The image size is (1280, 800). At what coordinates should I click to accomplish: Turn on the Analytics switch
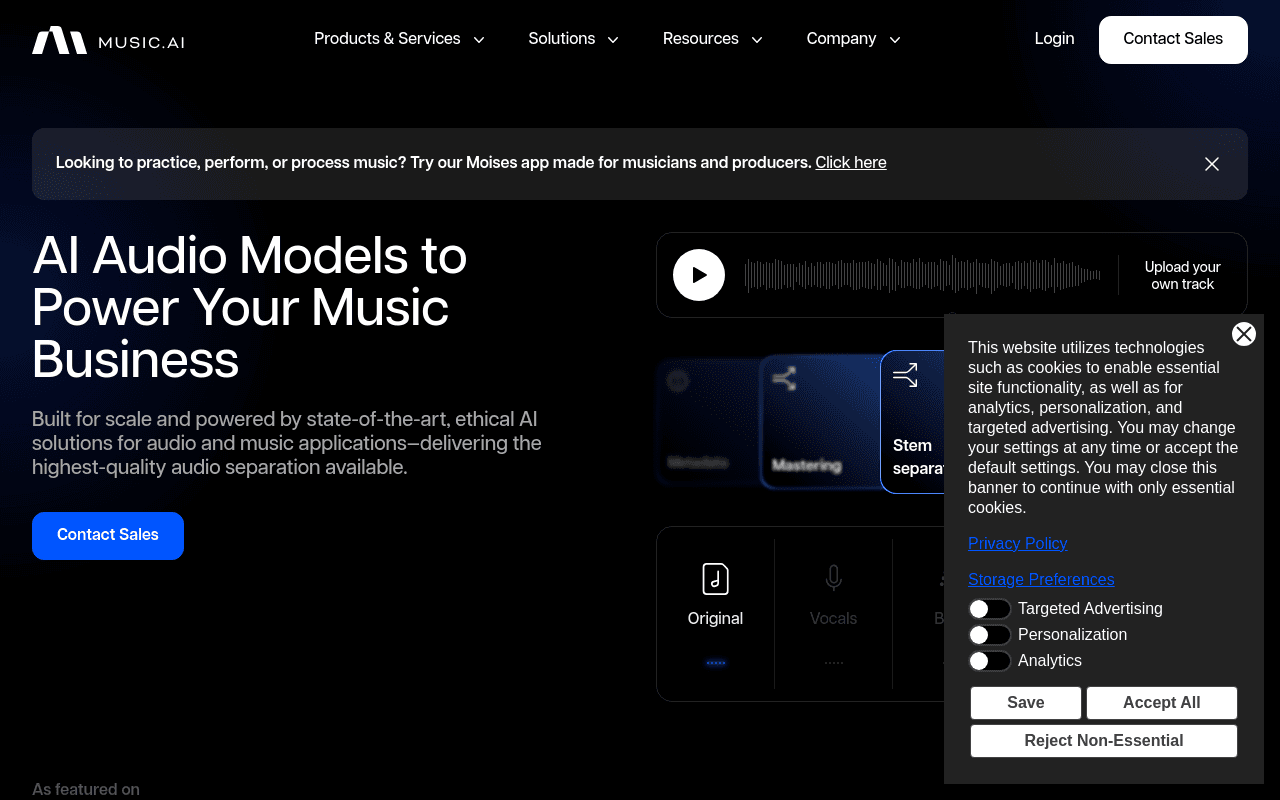tap(989, 661)
